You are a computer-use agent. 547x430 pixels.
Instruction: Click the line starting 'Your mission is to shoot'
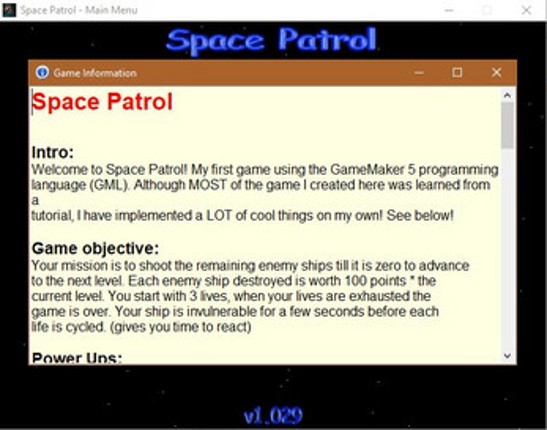(x=250, y=266)
